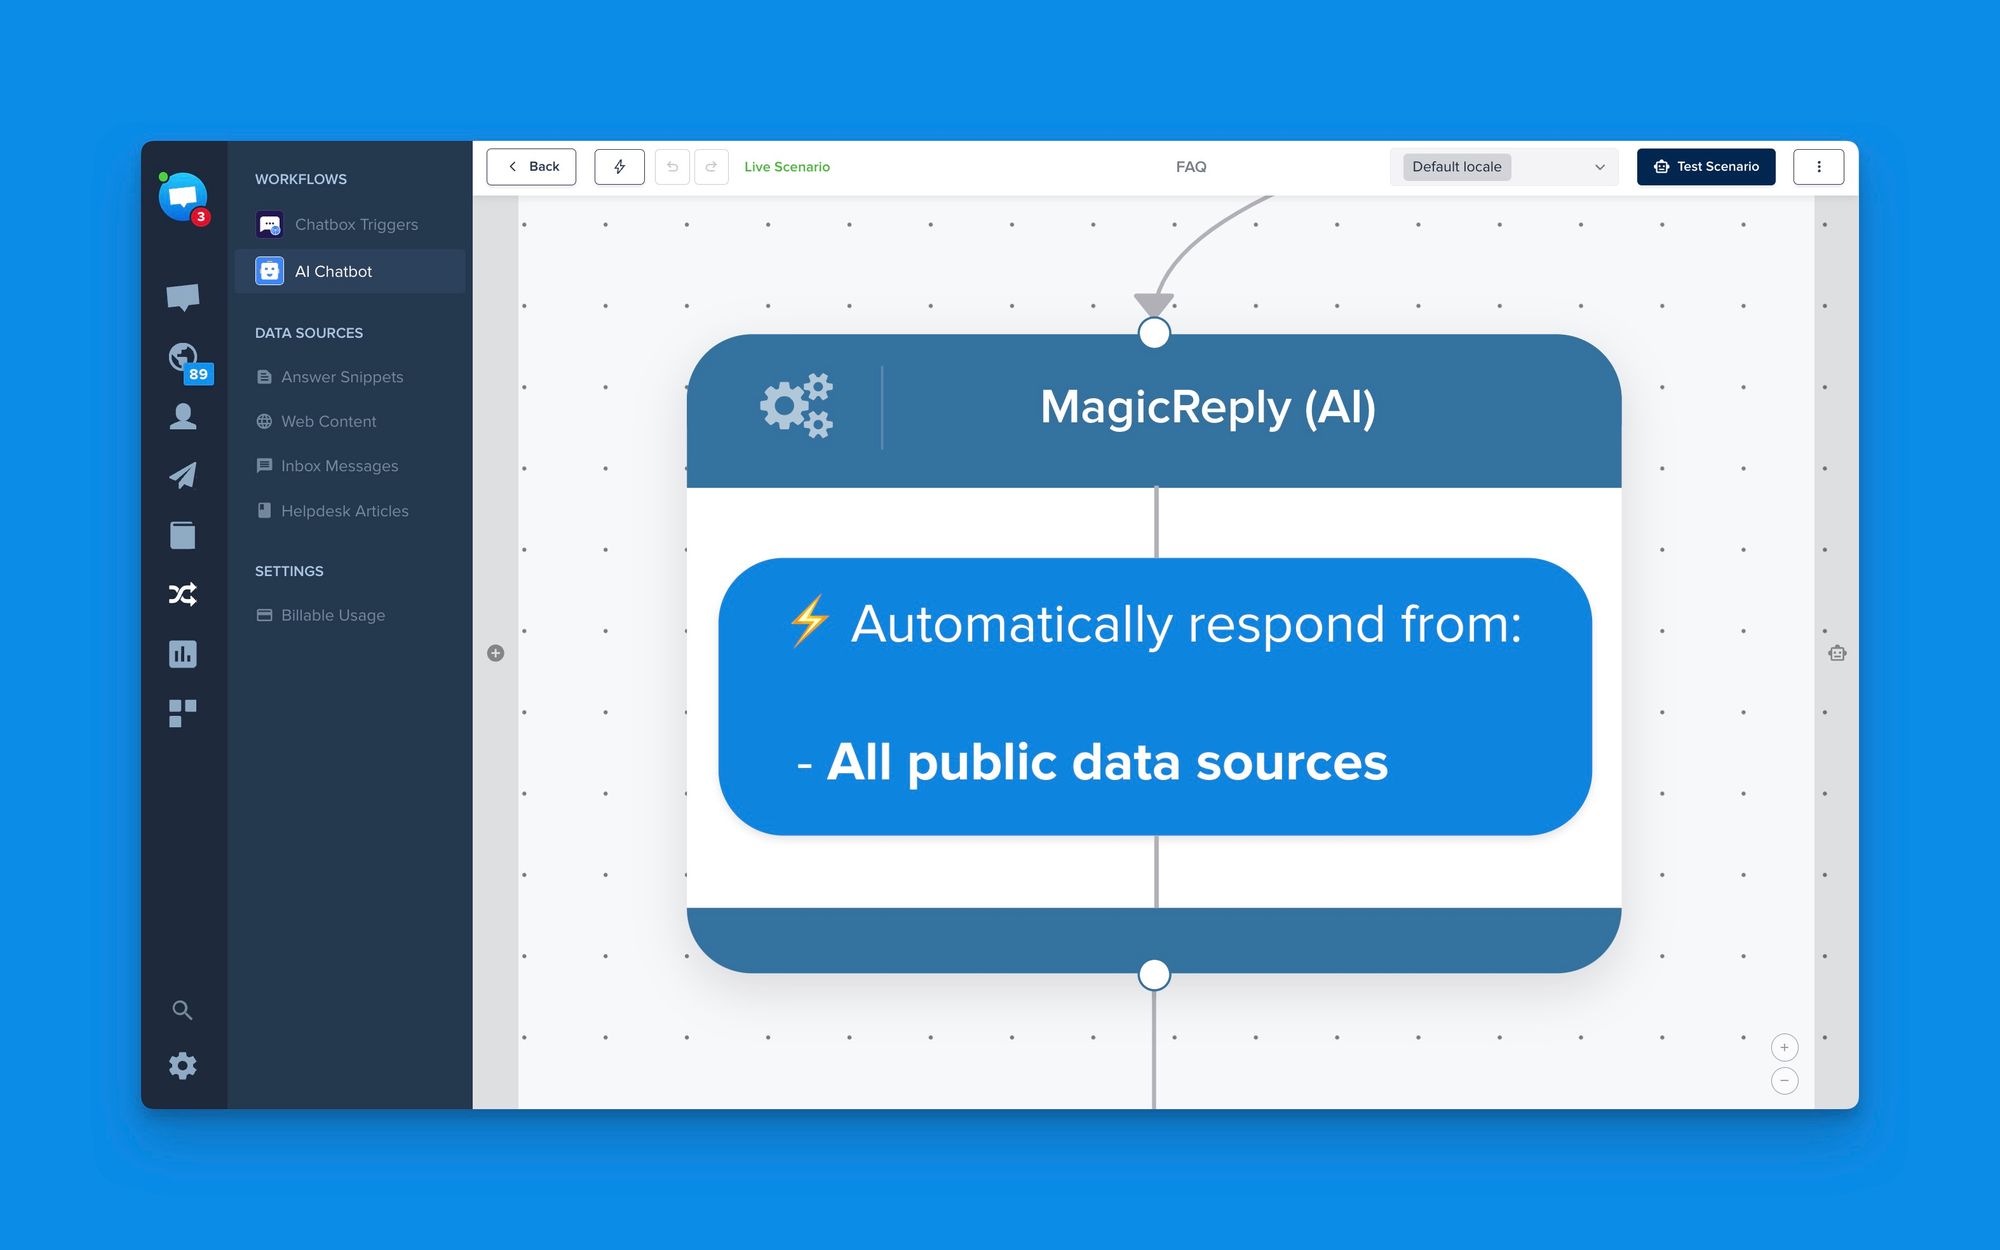
Task: Navigate back using Back button
Action: pyautogui.click(x=534, y=166)
